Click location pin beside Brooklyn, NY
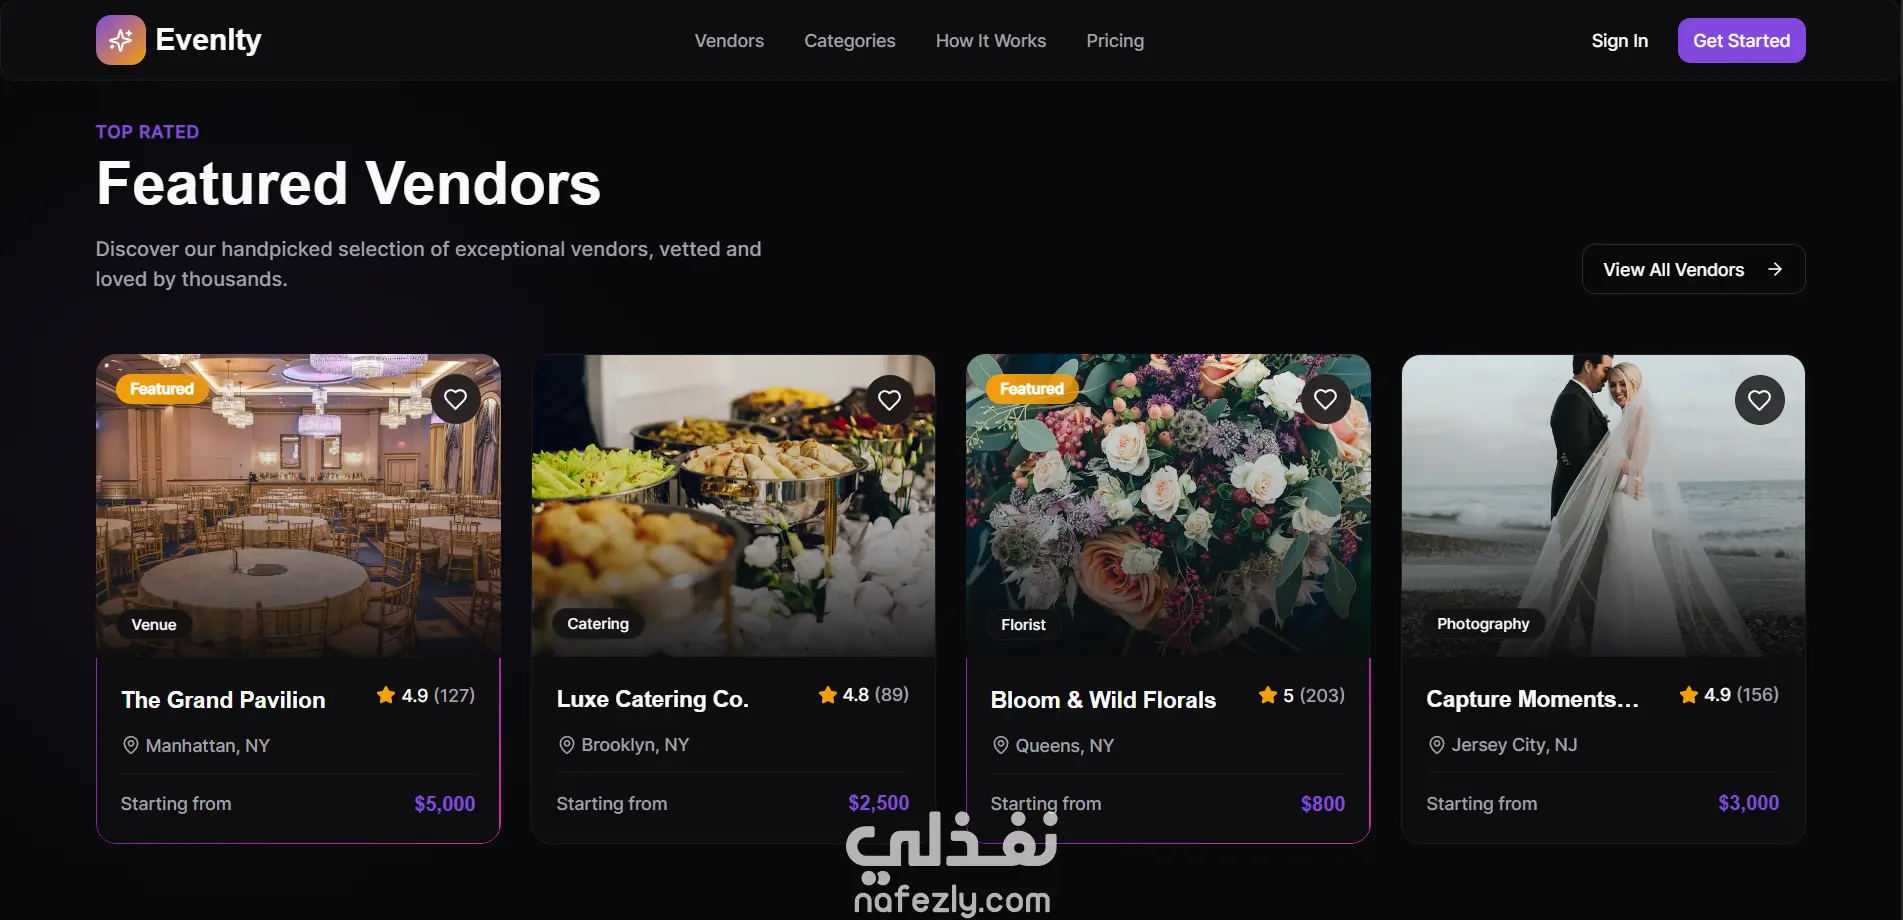Image resolution: width=1903 pixels, height=920 pixels. click(x=566, y=744)
